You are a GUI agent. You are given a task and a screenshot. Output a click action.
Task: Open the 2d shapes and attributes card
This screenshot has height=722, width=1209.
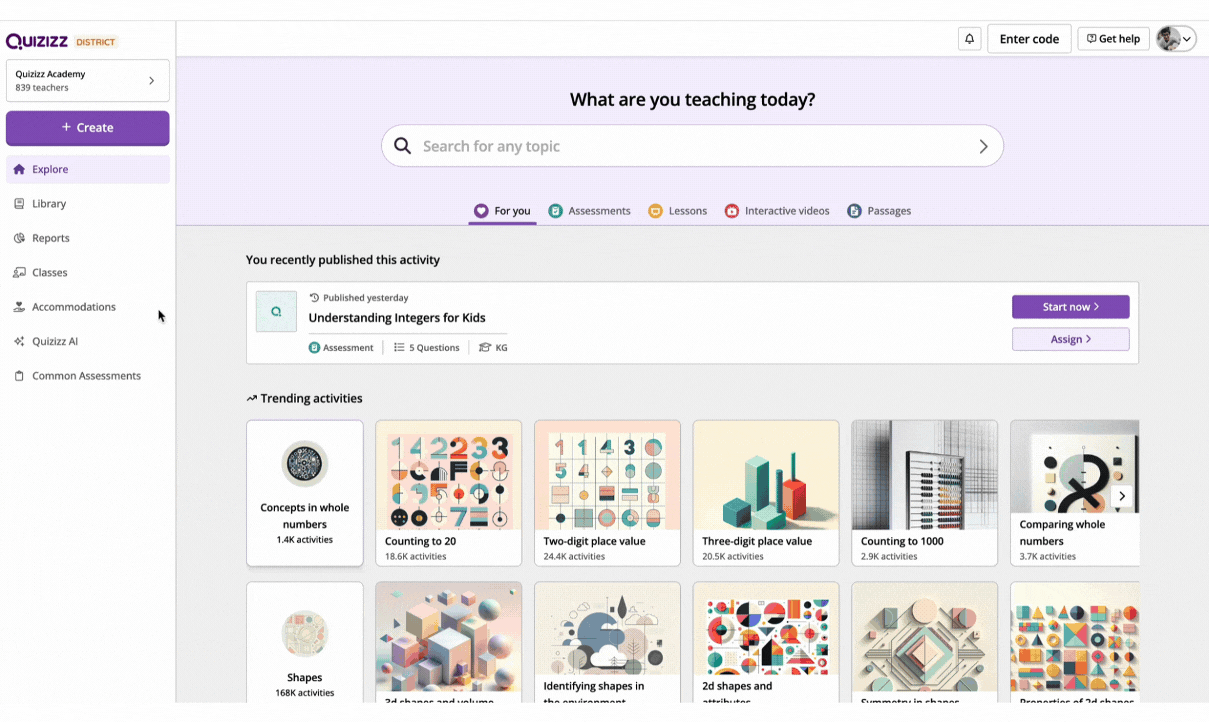point(766,642)
